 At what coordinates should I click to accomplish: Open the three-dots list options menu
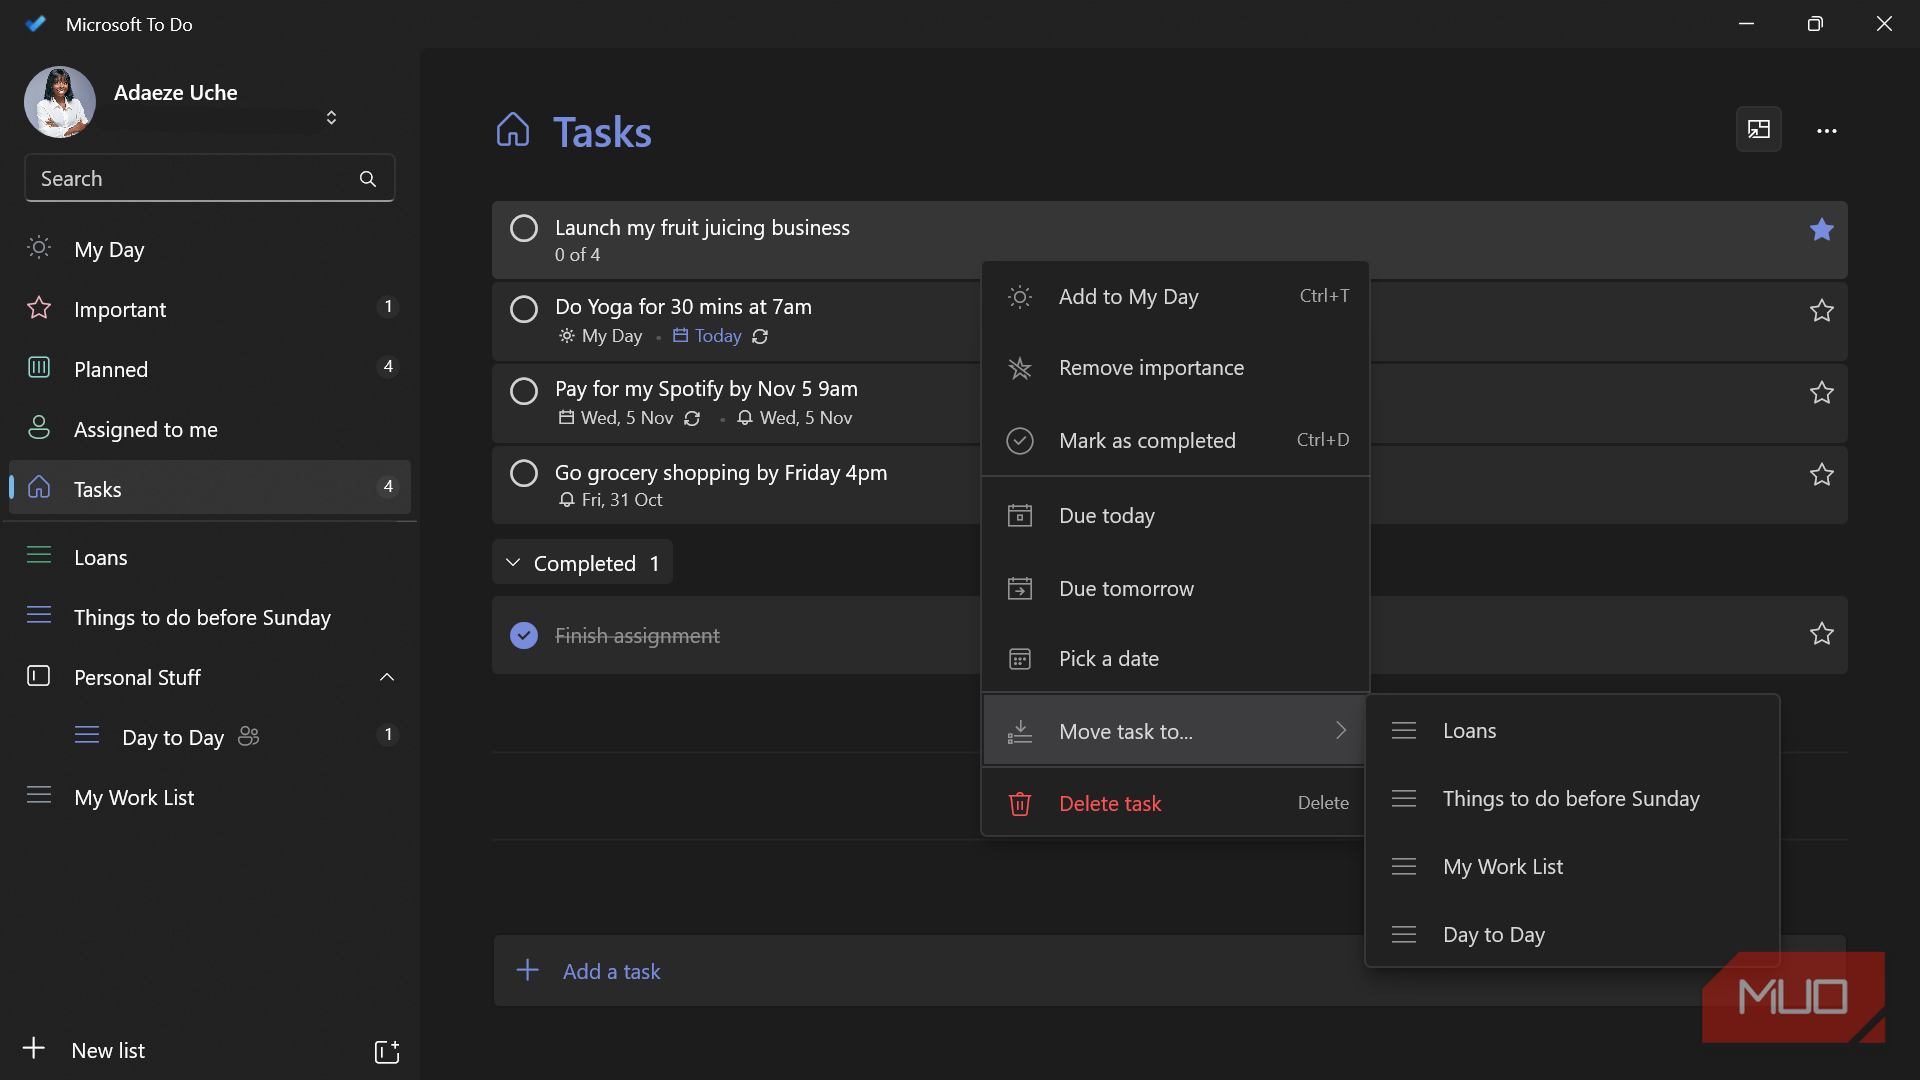1827,131
